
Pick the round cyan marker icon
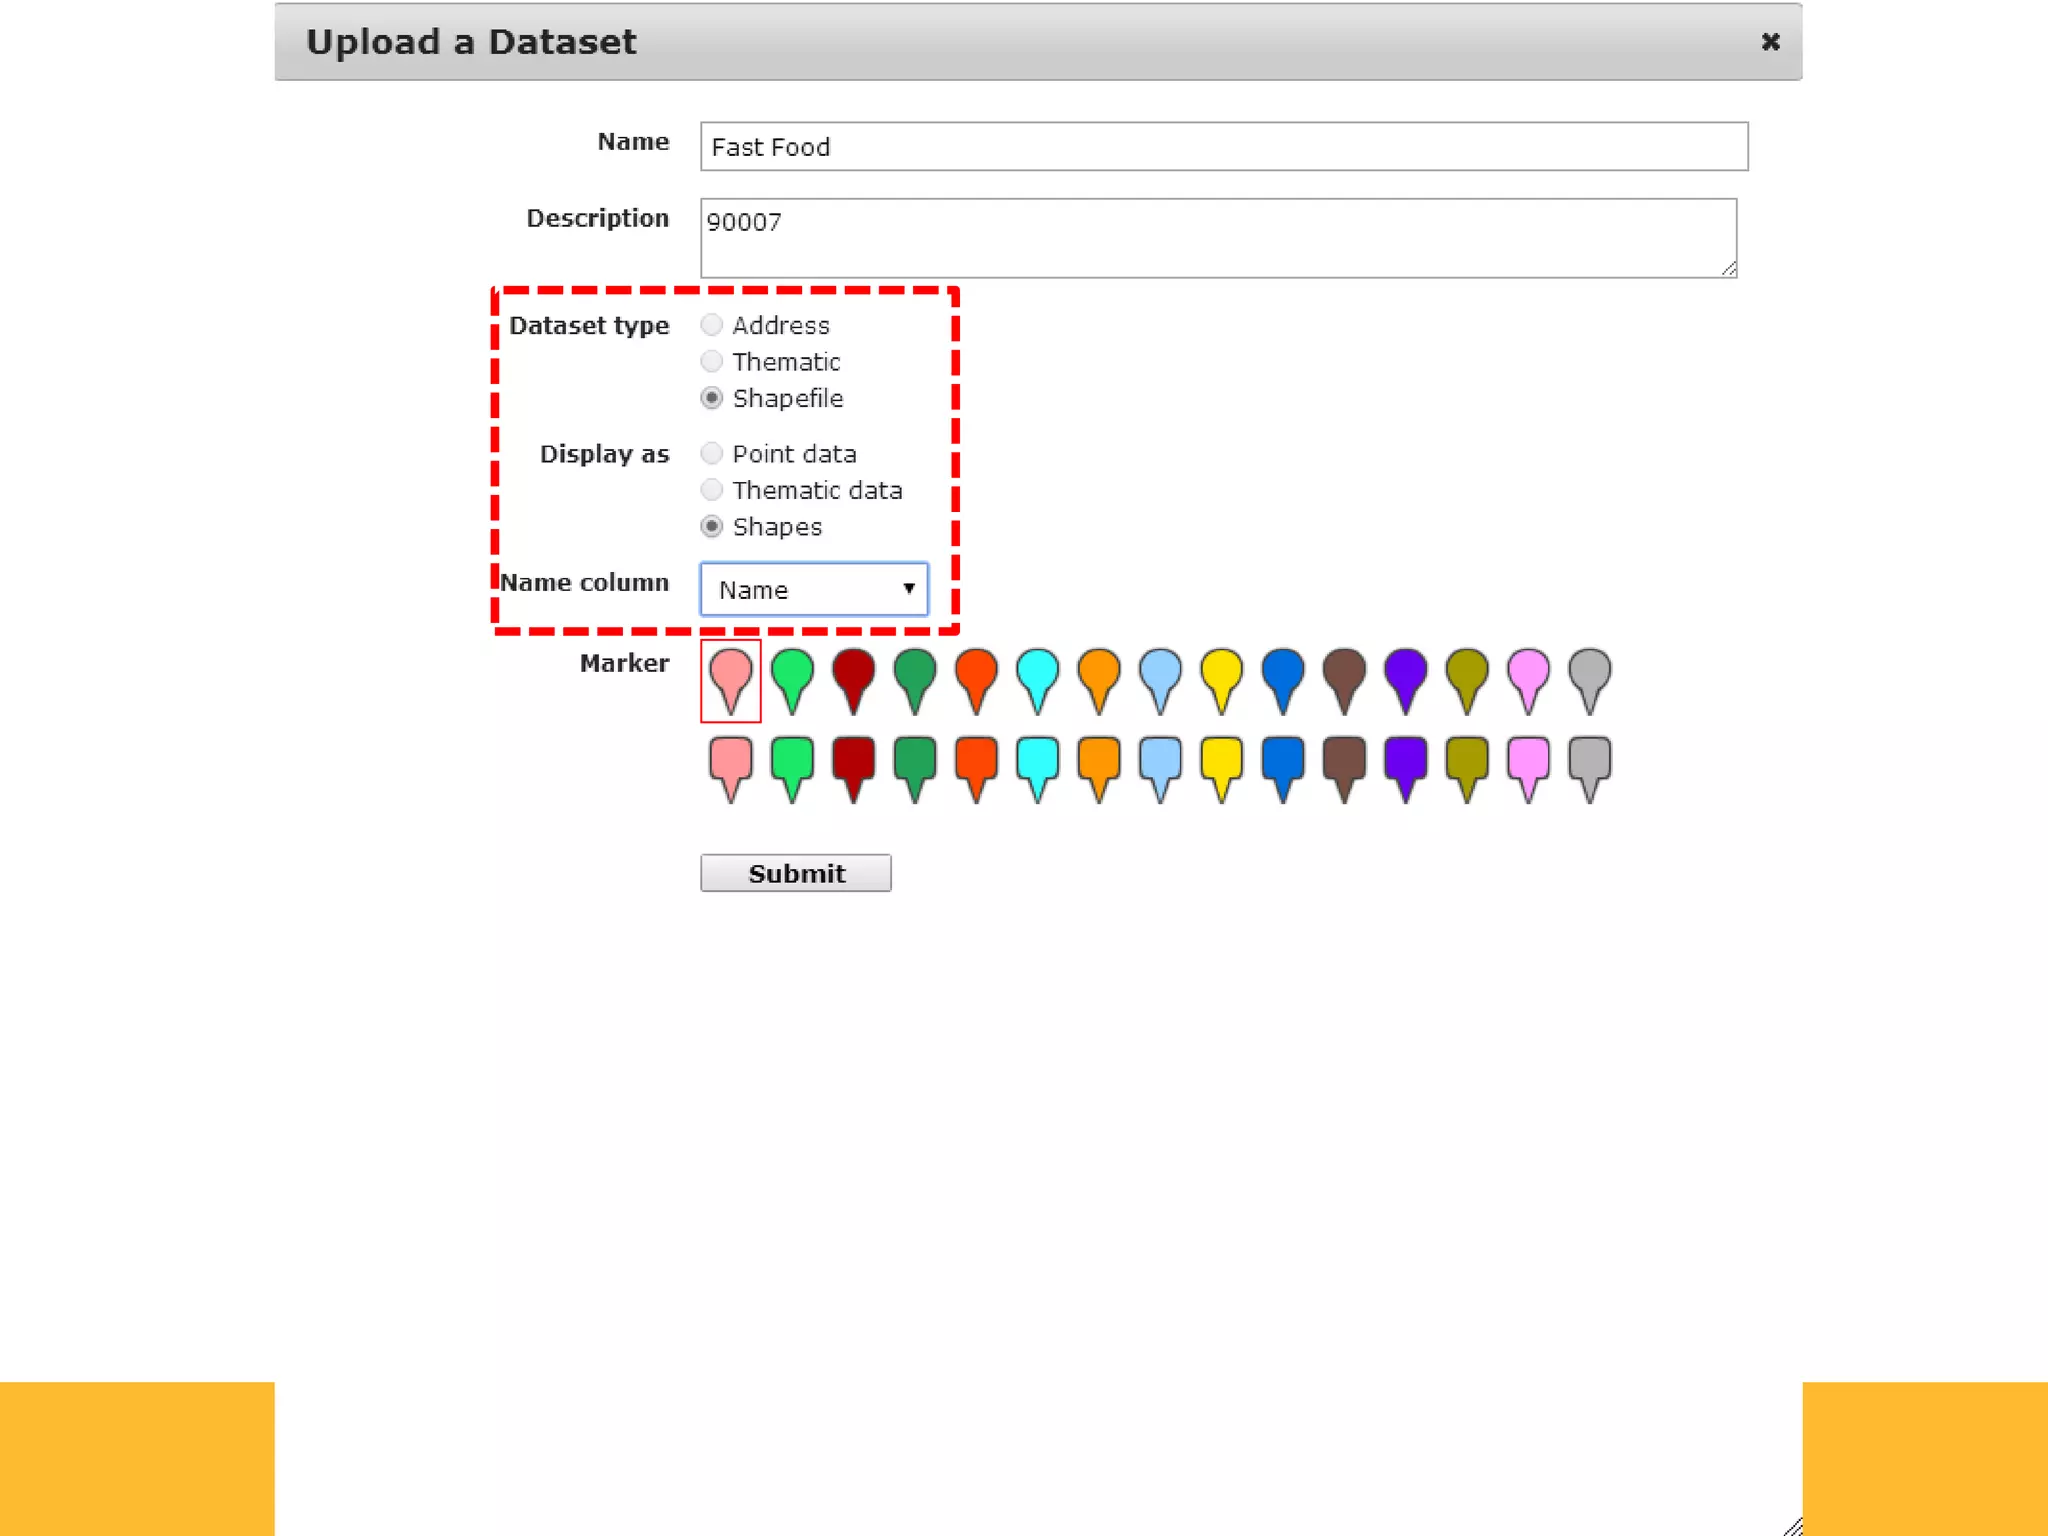(1037, 676)
